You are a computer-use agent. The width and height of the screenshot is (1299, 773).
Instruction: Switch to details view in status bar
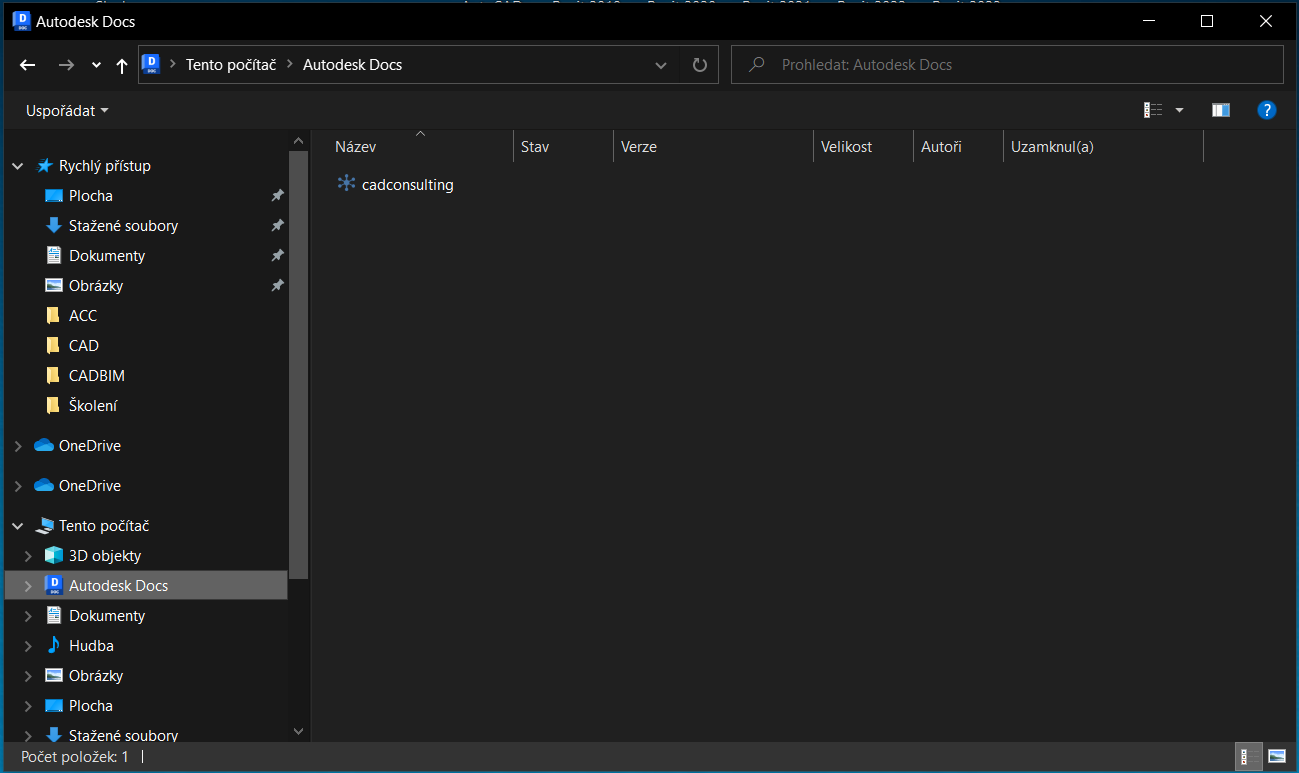(x=1249, y=757)
